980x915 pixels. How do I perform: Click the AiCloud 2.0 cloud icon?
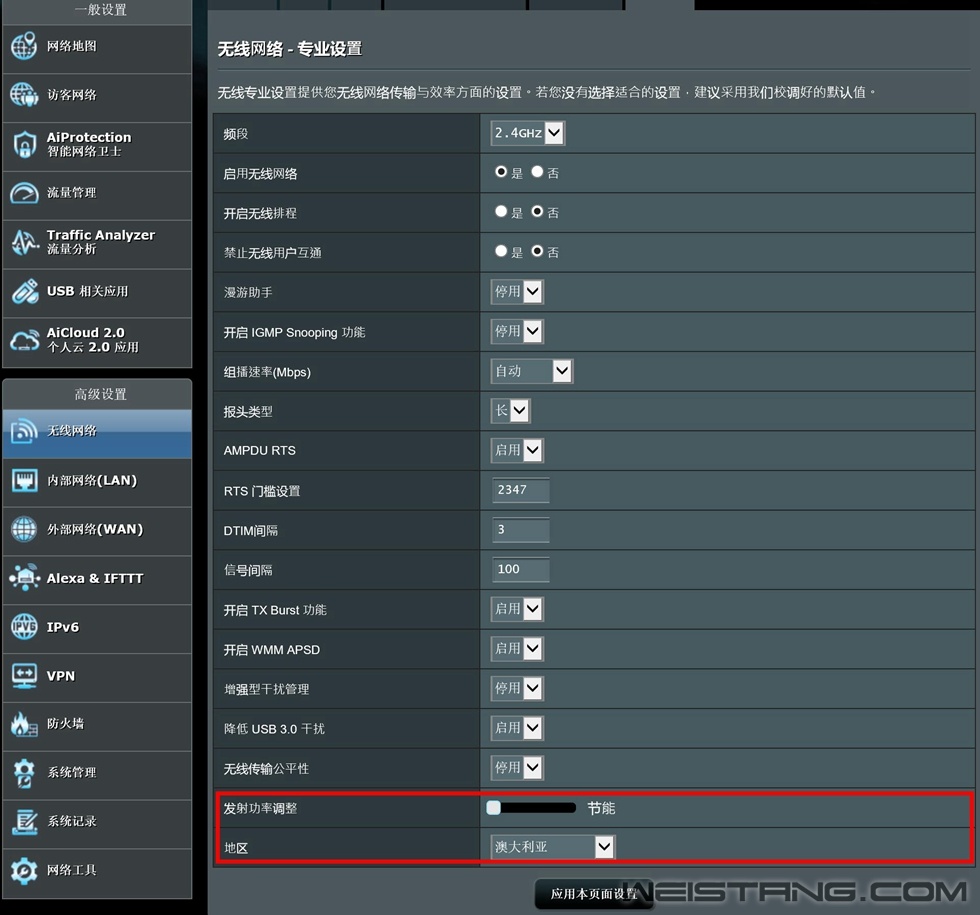pyautogui.click(x=24, y=340)
